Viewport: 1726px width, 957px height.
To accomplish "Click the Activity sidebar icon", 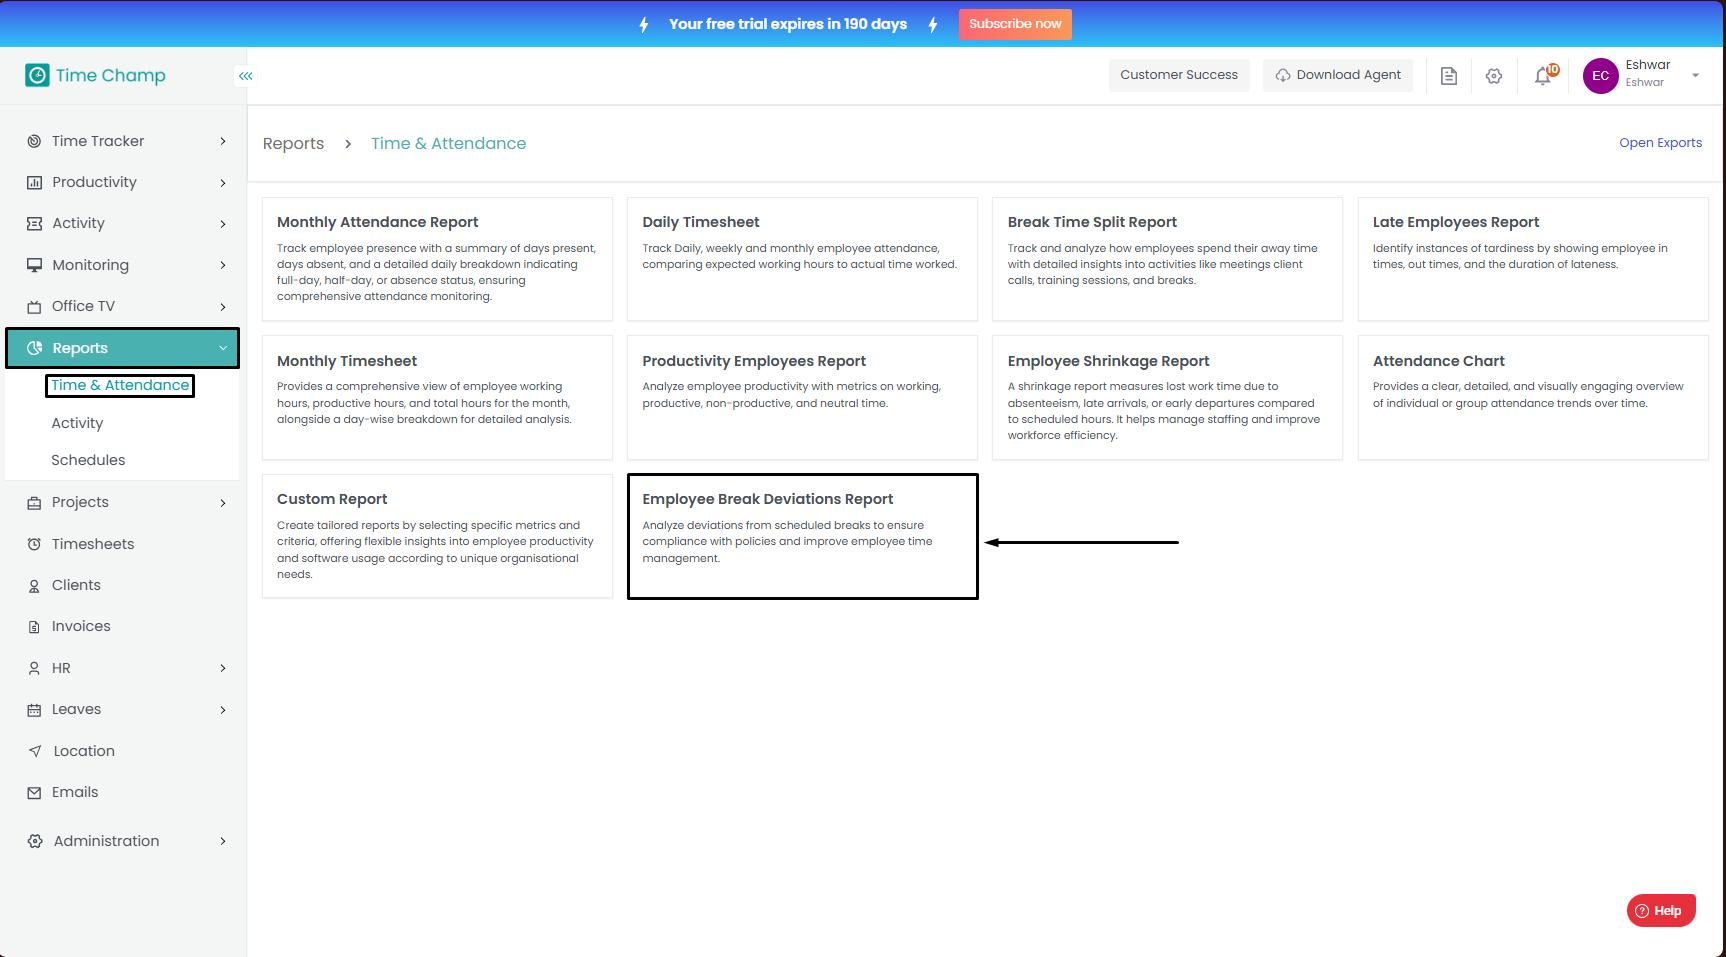I will [34, 223].
